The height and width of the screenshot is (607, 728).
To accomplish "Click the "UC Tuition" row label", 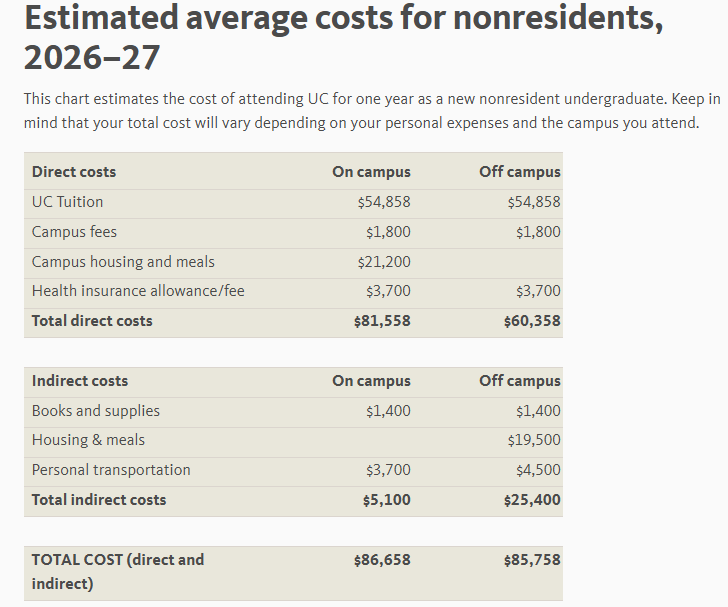I will [67, 202].
